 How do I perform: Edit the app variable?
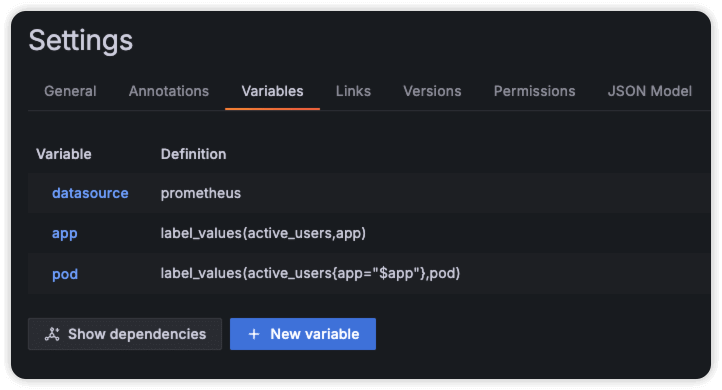click(64, 233)
